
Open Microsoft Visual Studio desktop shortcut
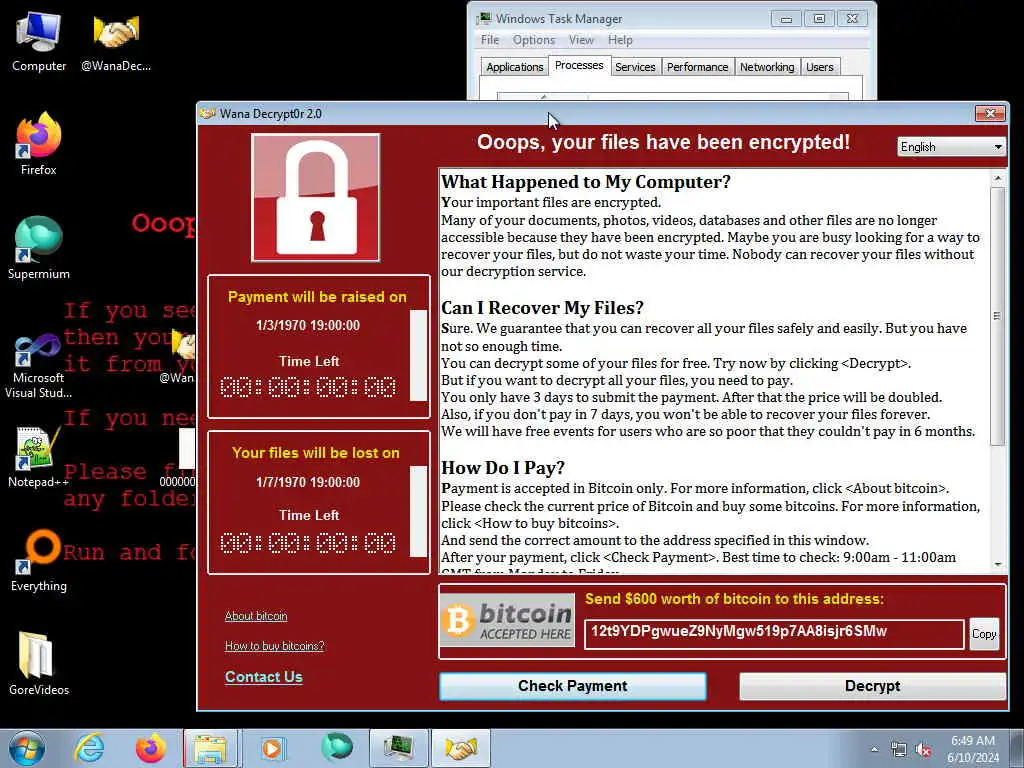tap(39, 366)
